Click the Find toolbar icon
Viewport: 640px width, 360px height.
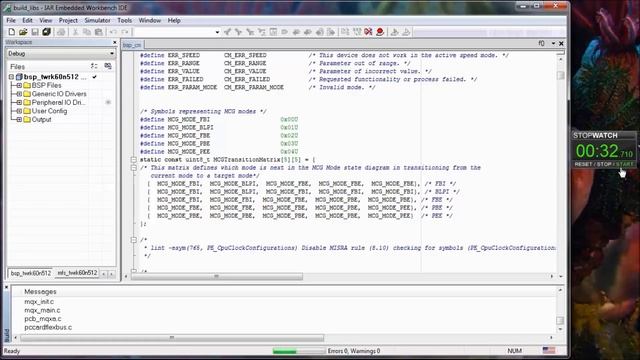(x=250, y=32)
